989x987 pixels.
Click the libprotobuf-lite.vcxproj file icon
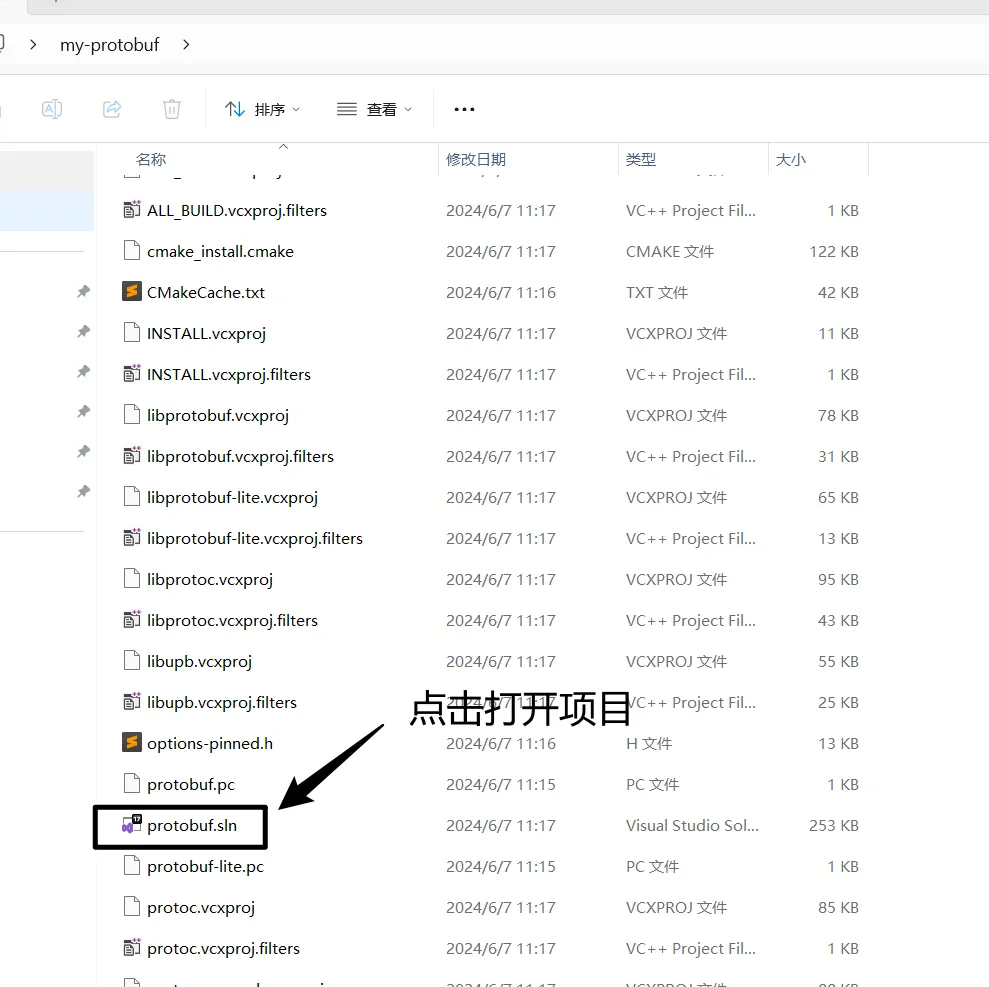click(132, 496)
